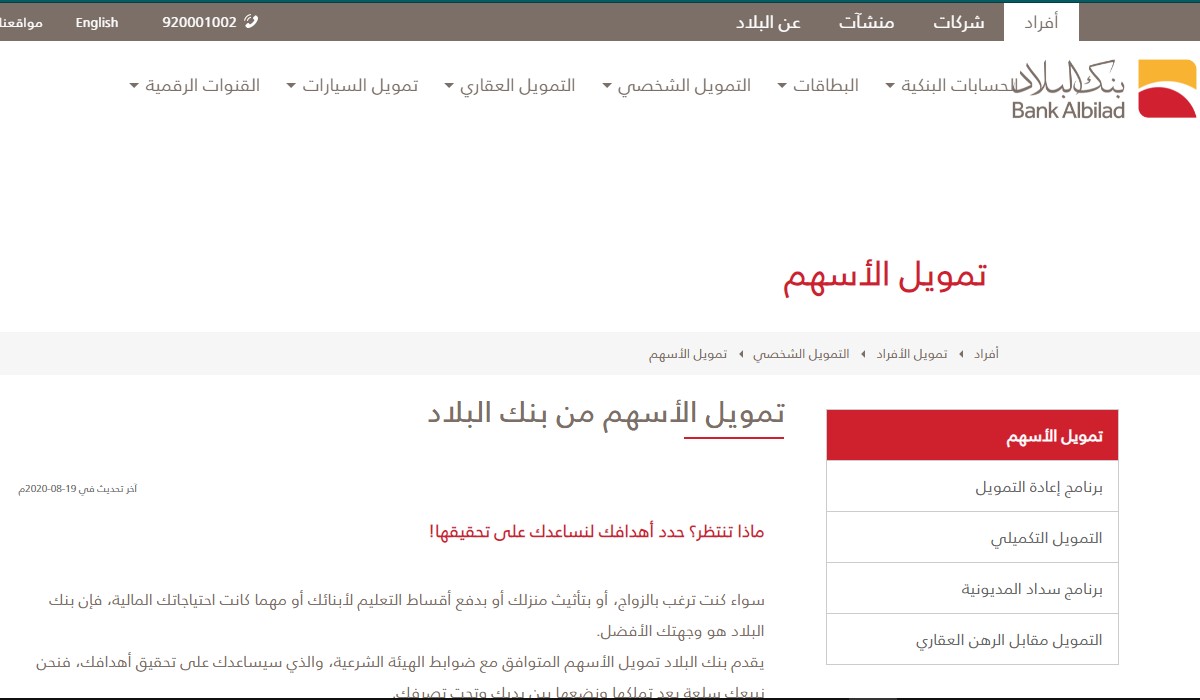Call number 920001002 link

tap(199, 22)
